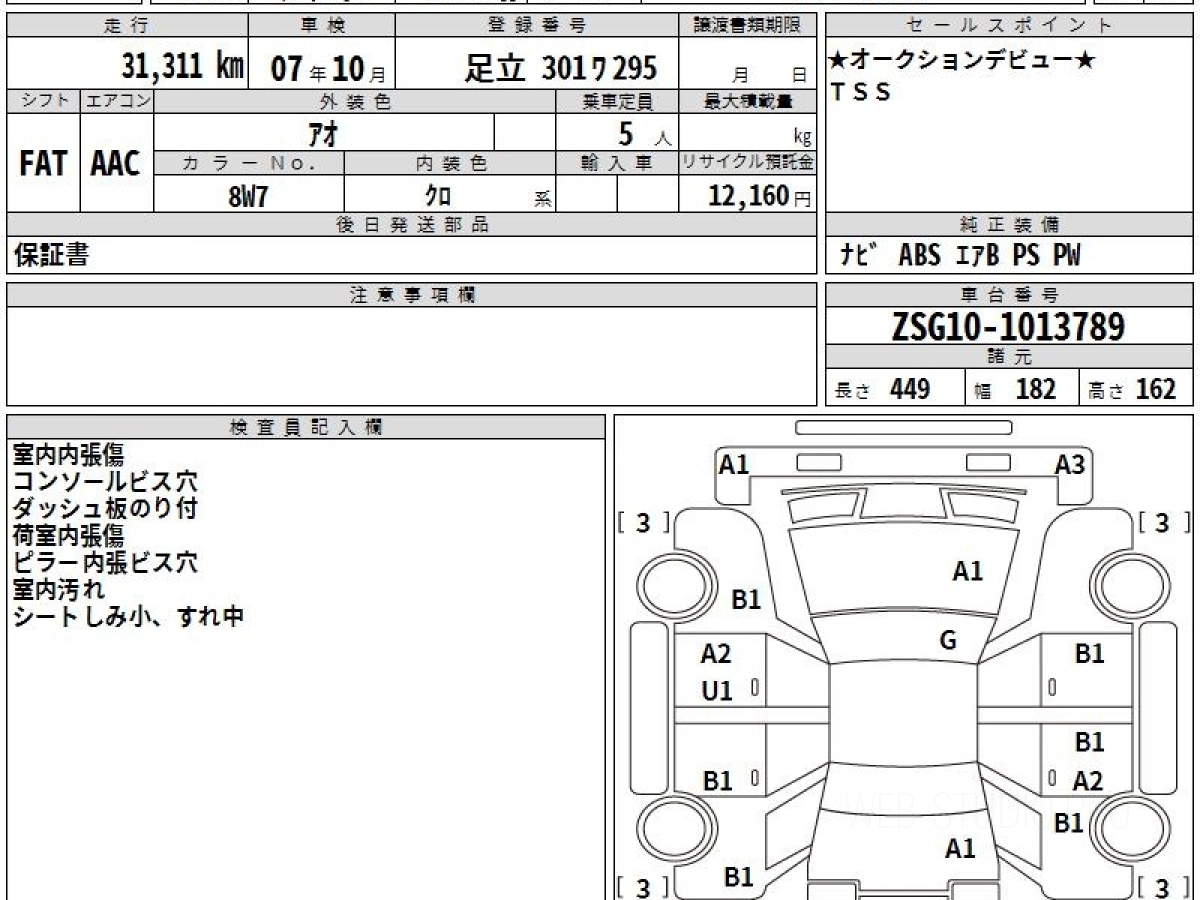The width and height of the screenshot is (1200, 900).
Task: Select length value 449
Action: point(910,389)
